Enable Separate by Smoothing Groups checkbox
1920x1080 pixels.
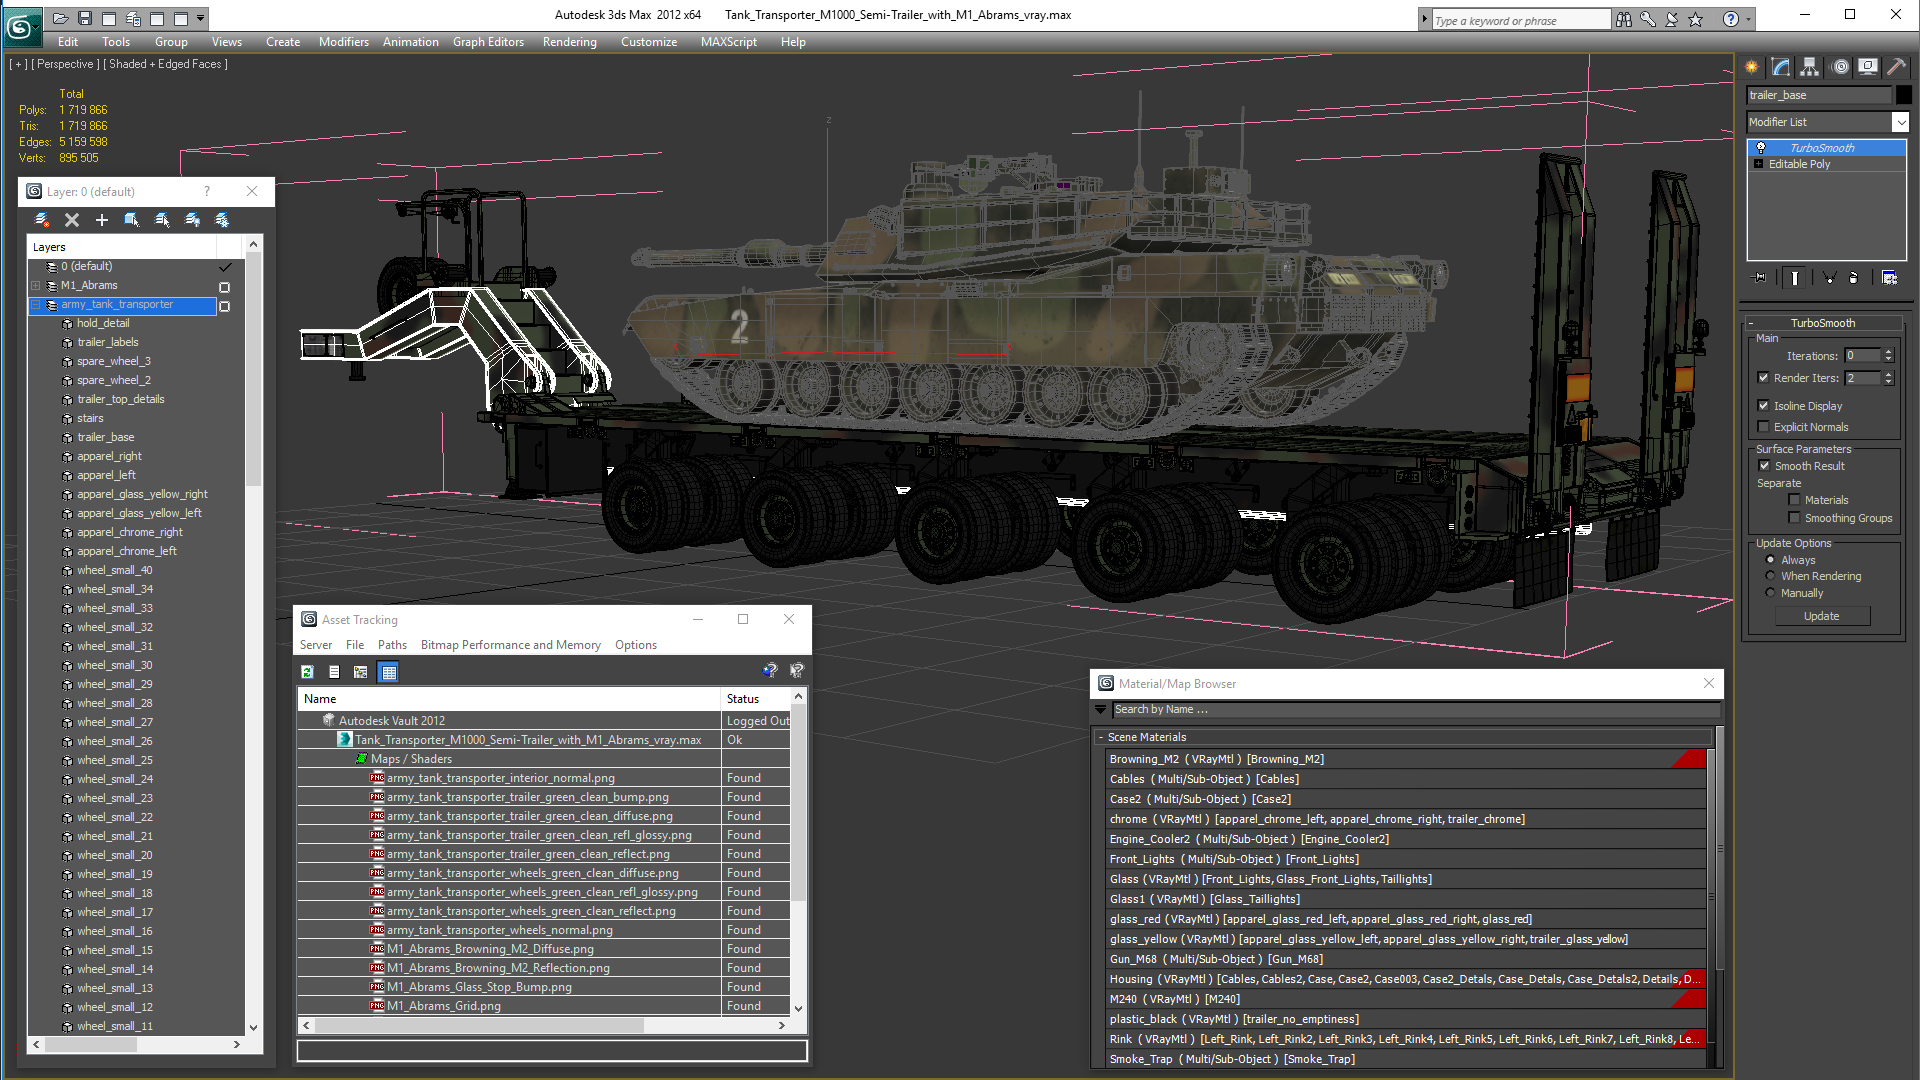coord(1794,518)
